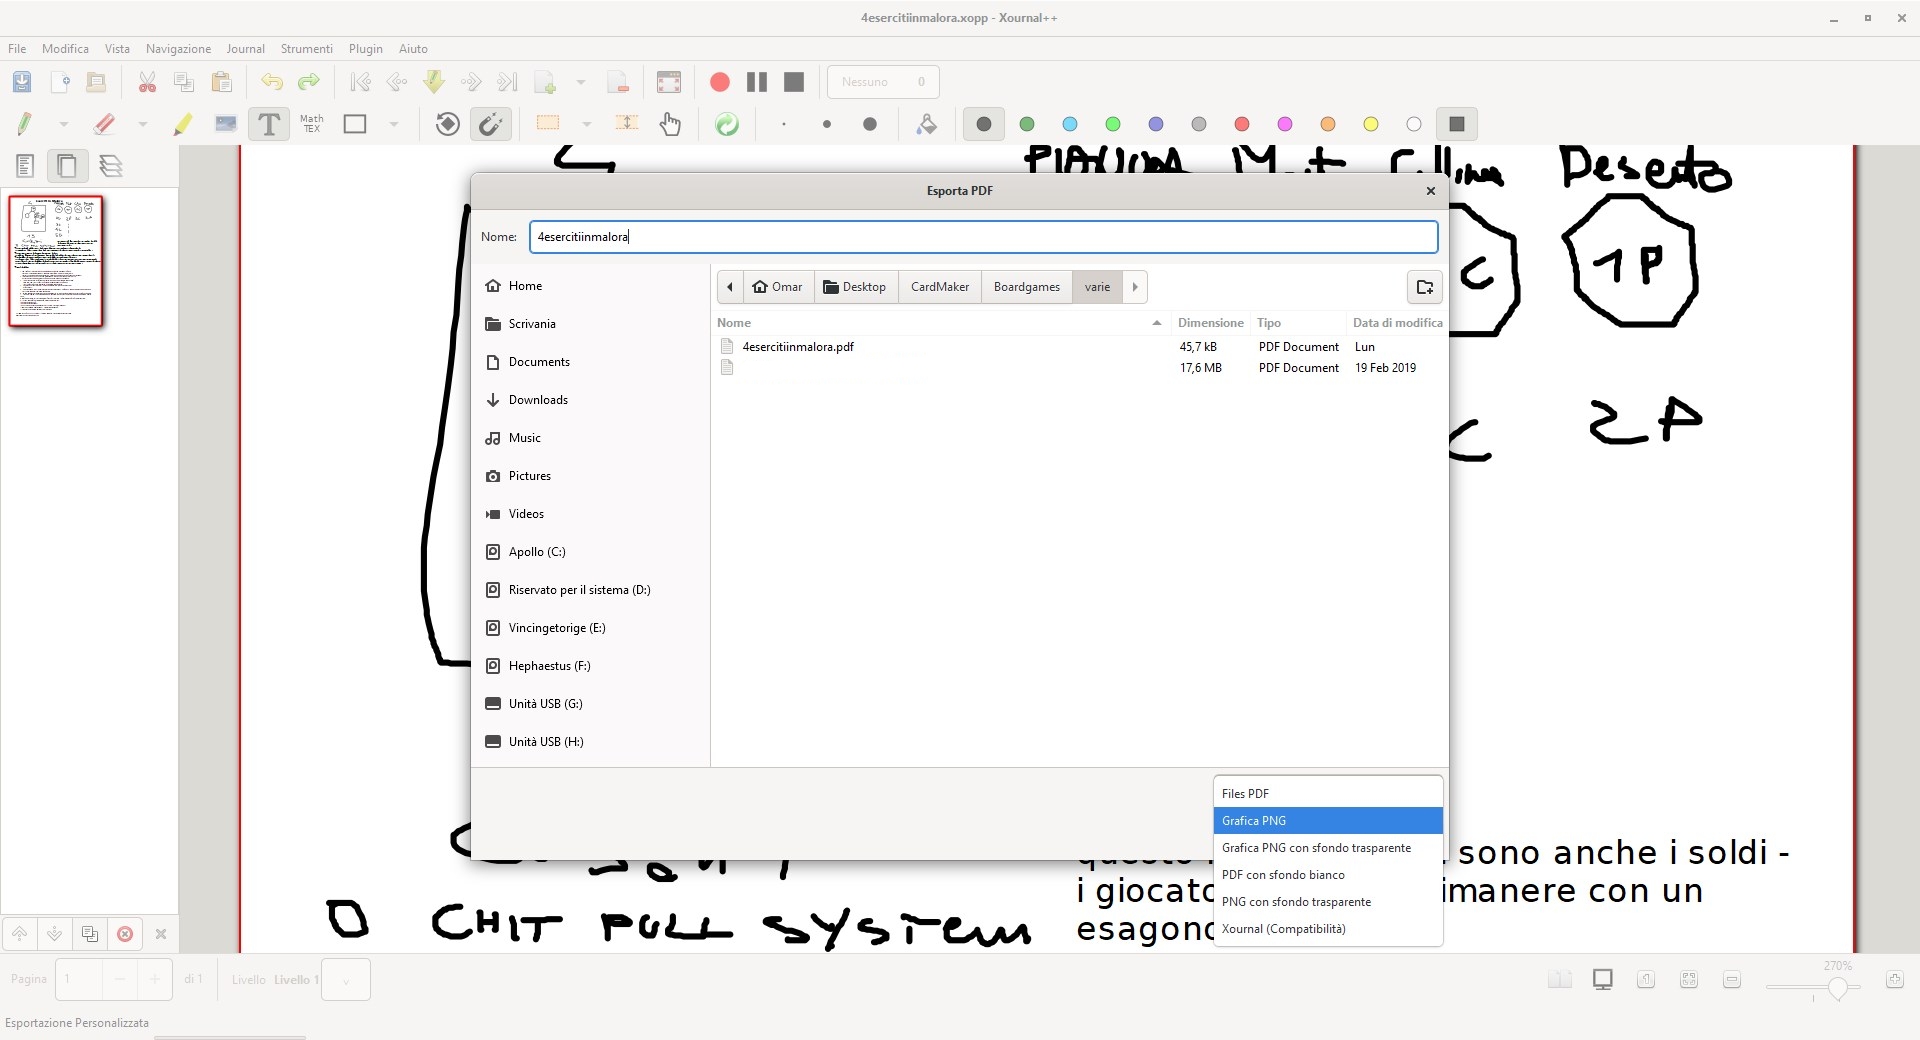Select the pen tool
This screenshot has width=1920, height=1040.
25,124
